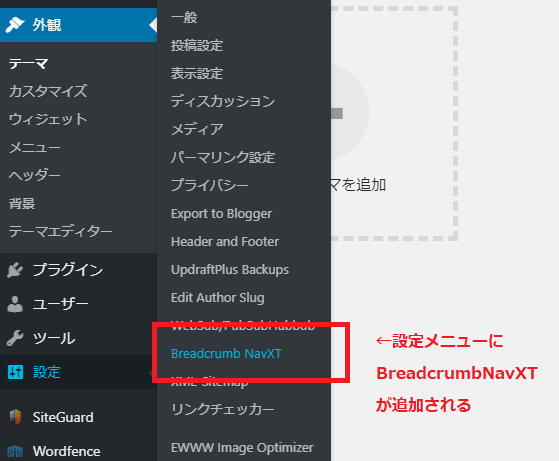Viewport: 559px width, 461px height.
Task: Open ウィジェット in the sidebar
Action: click(x=48, y=119)
